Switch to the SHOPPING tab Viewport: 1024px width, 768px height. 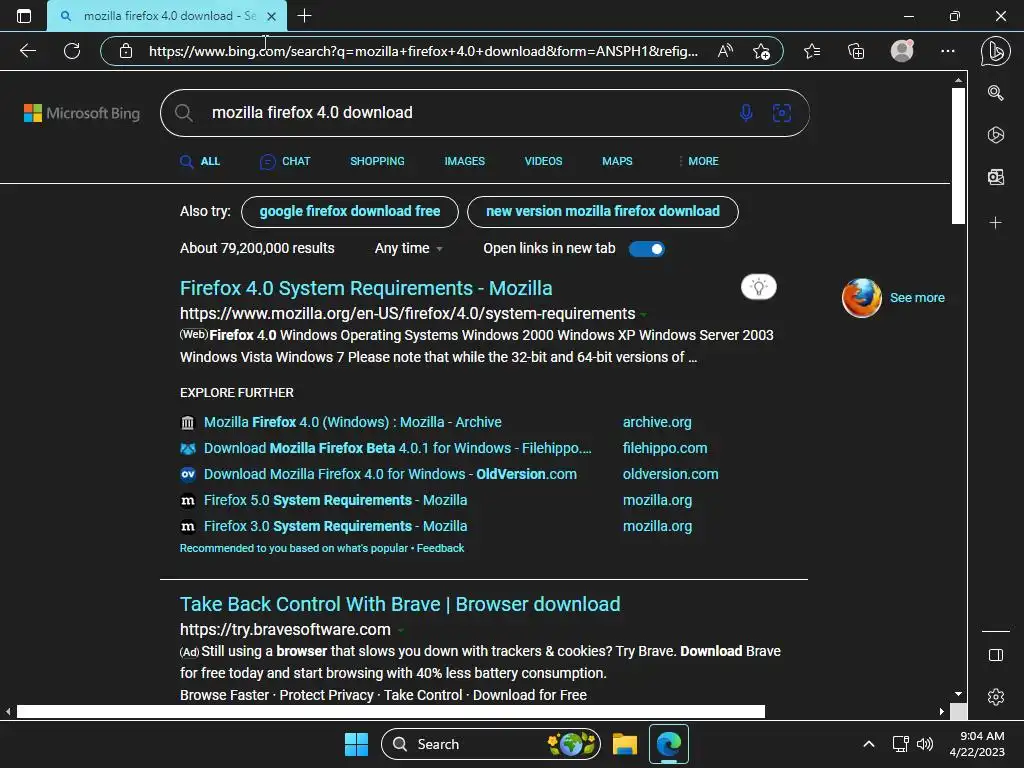click(377, 161)
